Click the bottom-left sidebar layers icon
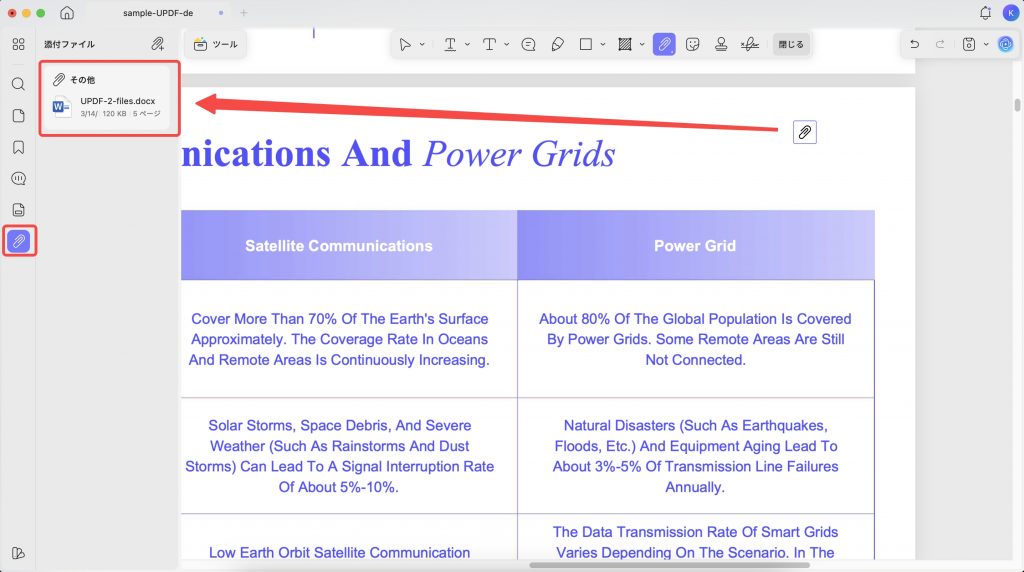This screenshot has width=1024, height=572. (18, 553)
